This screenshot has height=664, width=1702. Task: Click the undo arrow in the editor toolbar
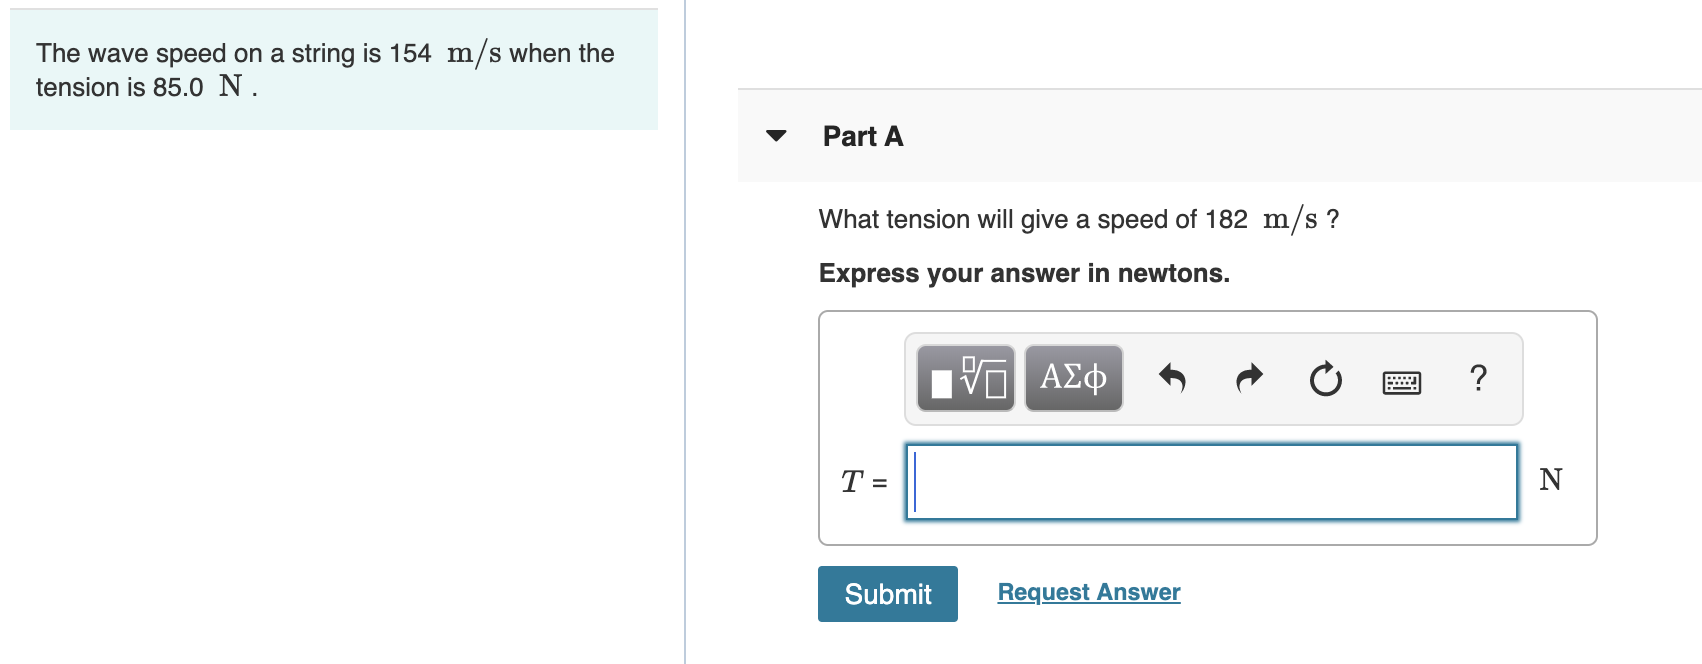click(x=1173, y=378)
